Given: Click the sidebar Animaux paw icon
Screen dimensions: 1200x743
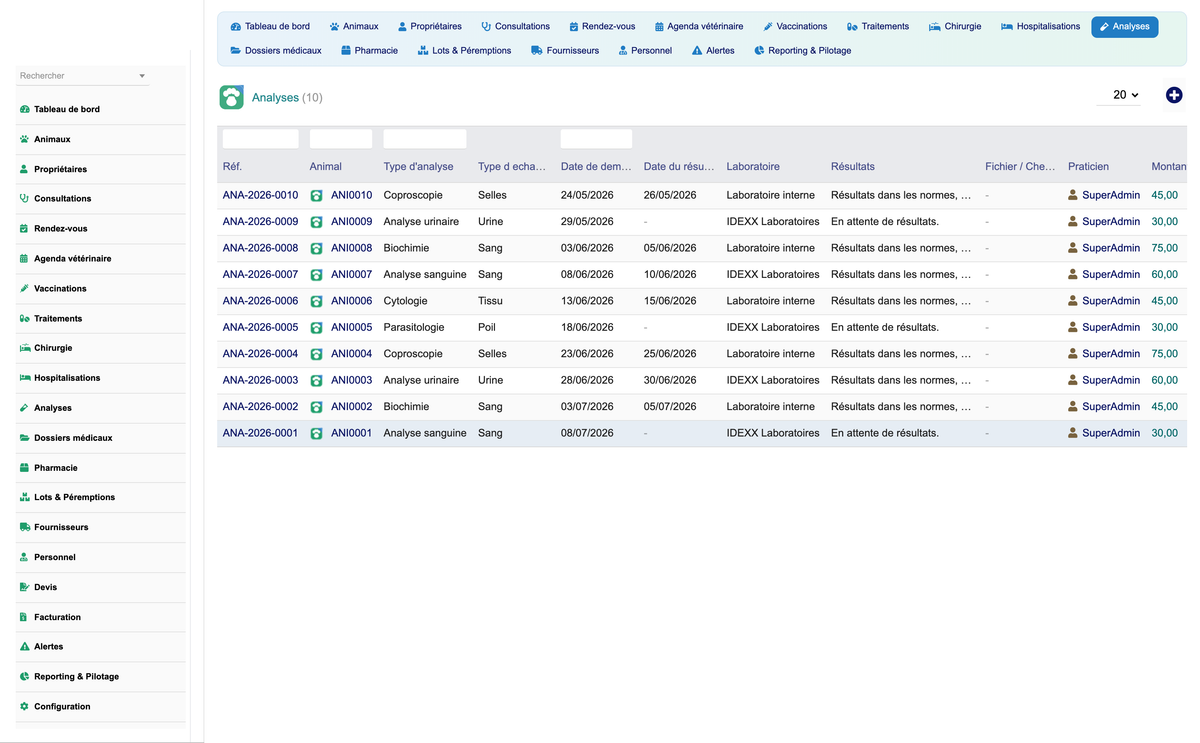Looking at the screenshot, I should click(24, 139).
